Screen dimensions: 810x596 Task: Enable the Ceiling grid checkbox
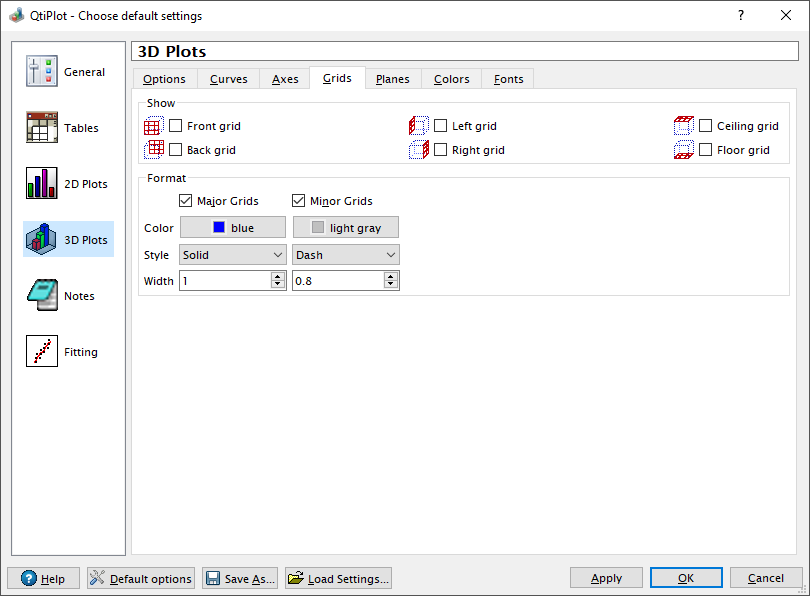706,126
